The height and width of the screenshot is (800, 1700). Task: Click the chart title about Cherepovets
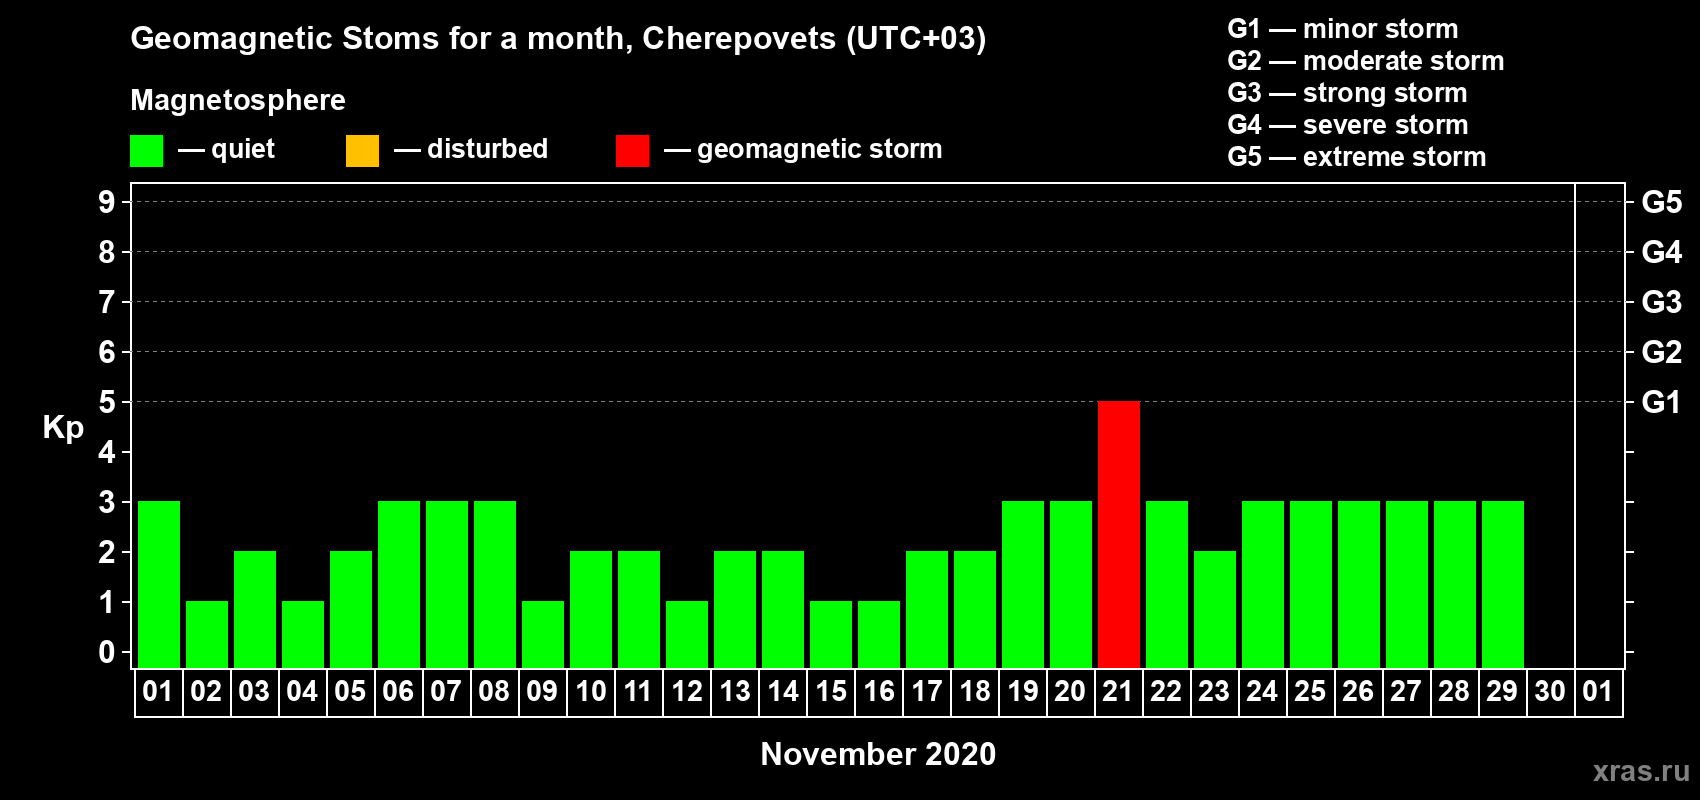point(558,39)
